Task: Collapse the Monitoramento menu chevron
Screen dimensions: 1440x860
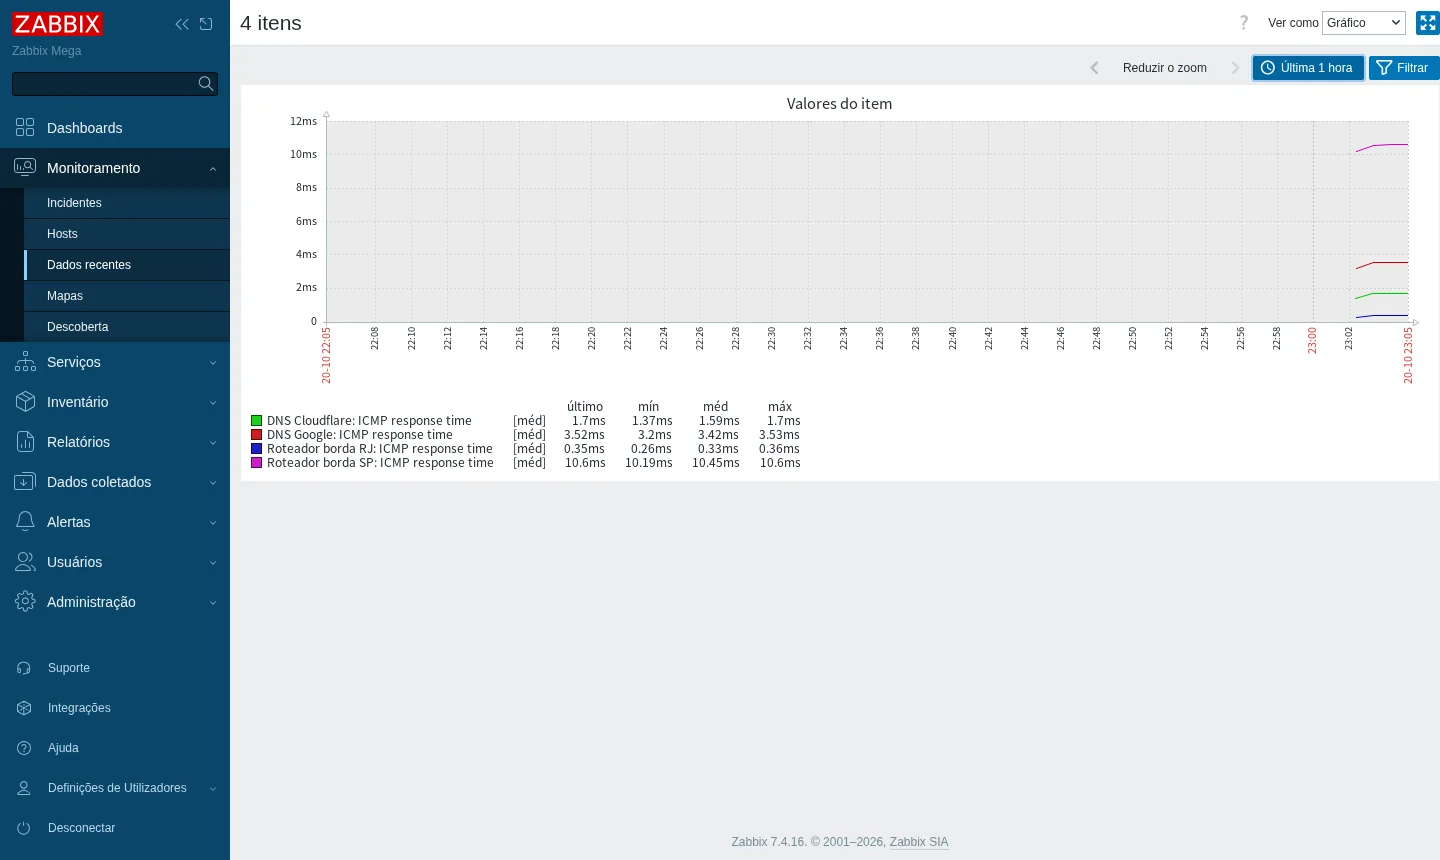Action: 213,169
